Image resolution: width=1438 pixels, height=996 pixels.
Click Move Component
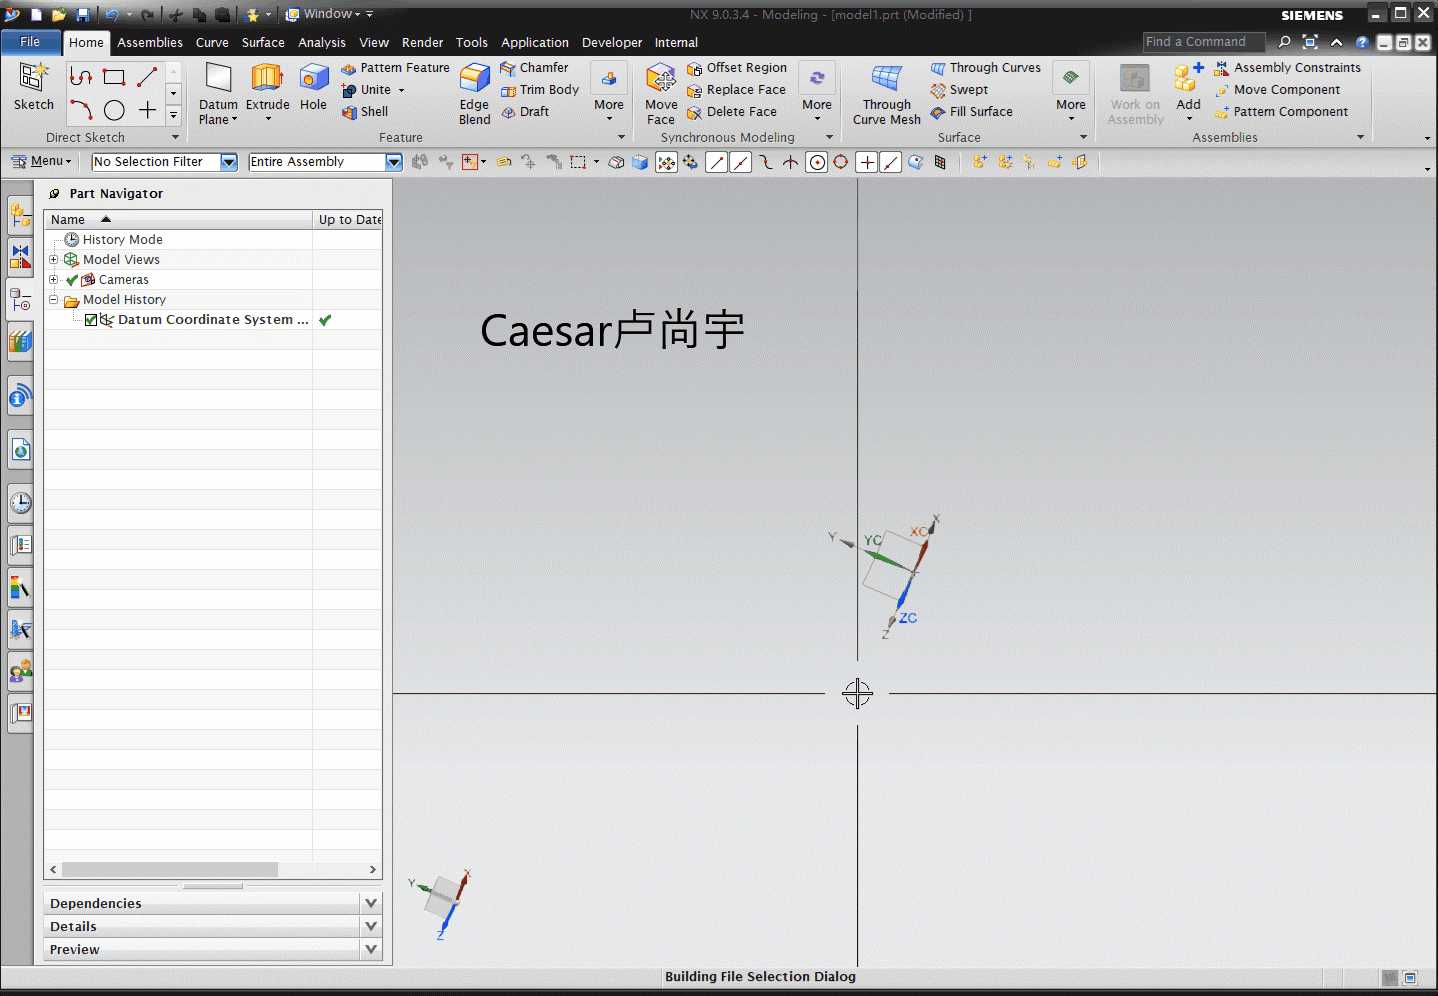tap(1277, 90)
